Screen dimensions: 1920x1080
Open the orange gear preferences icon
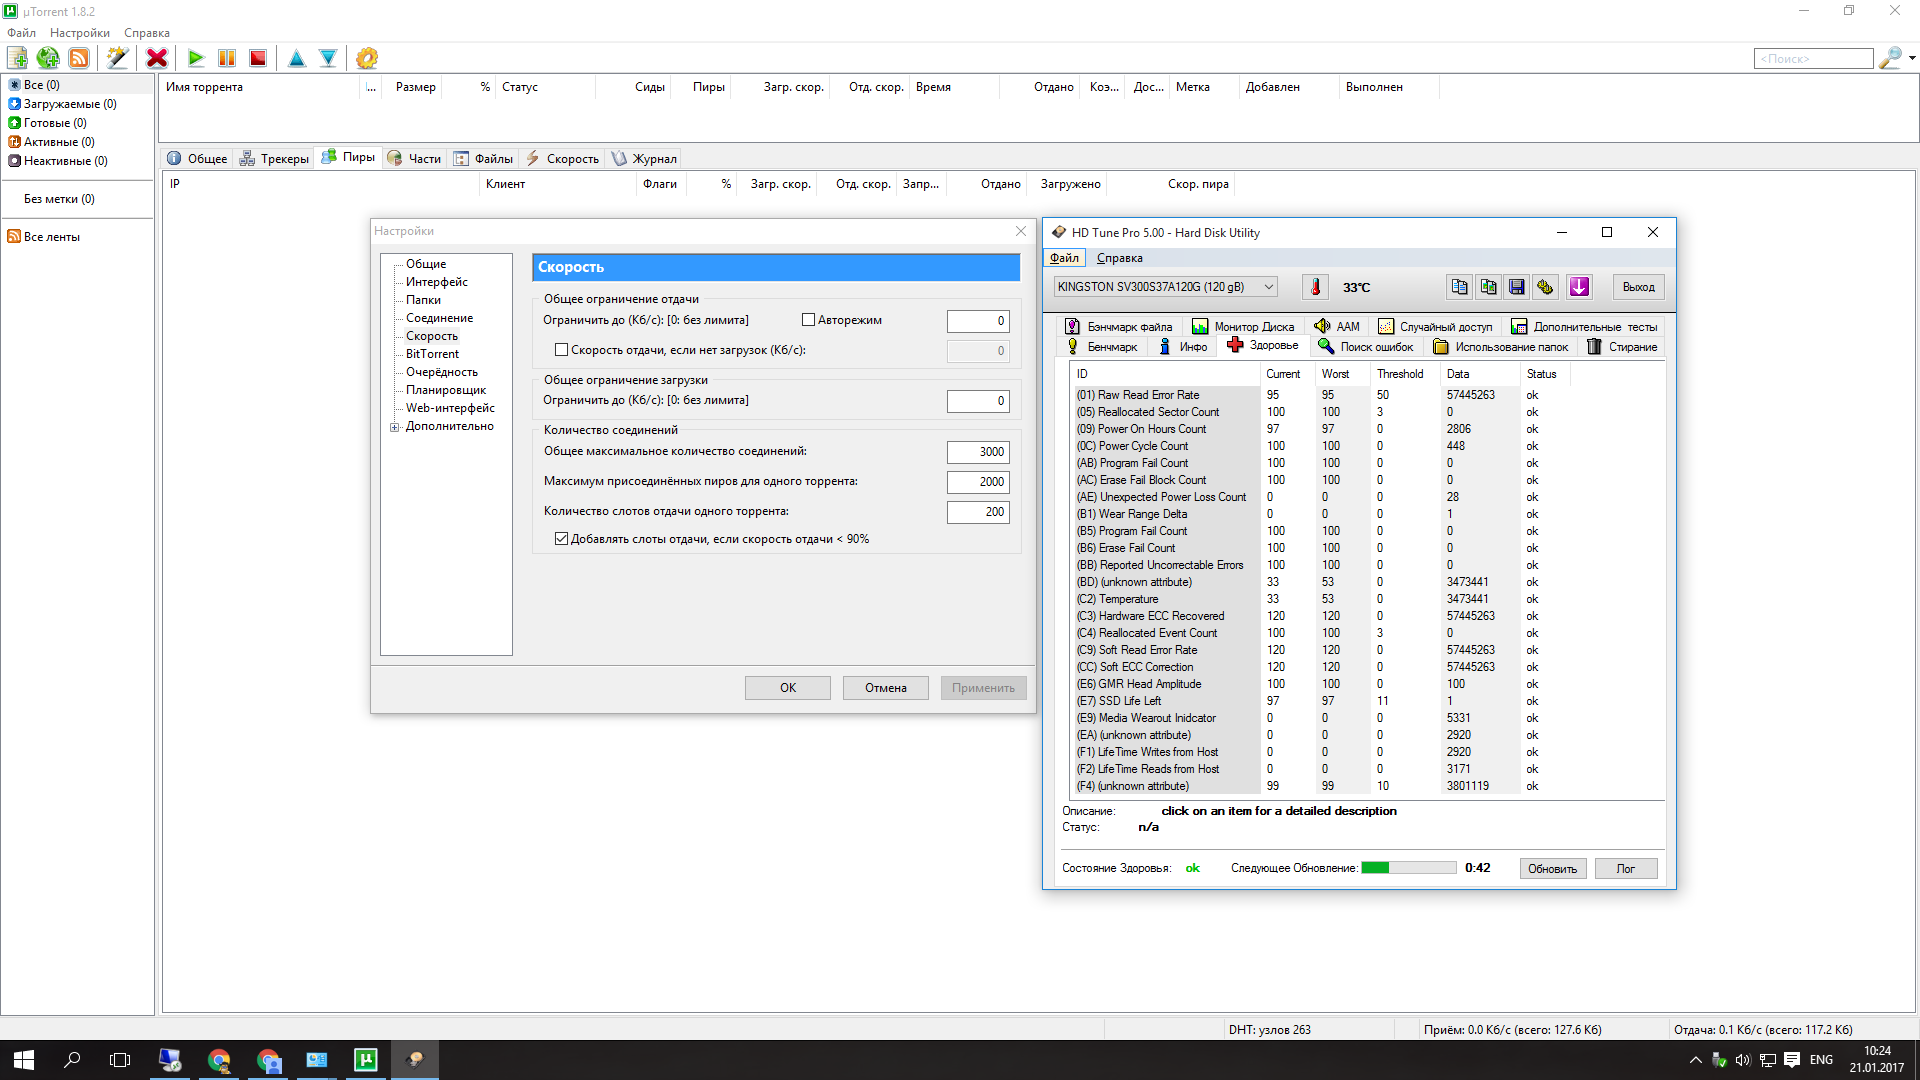coord(367,58)
